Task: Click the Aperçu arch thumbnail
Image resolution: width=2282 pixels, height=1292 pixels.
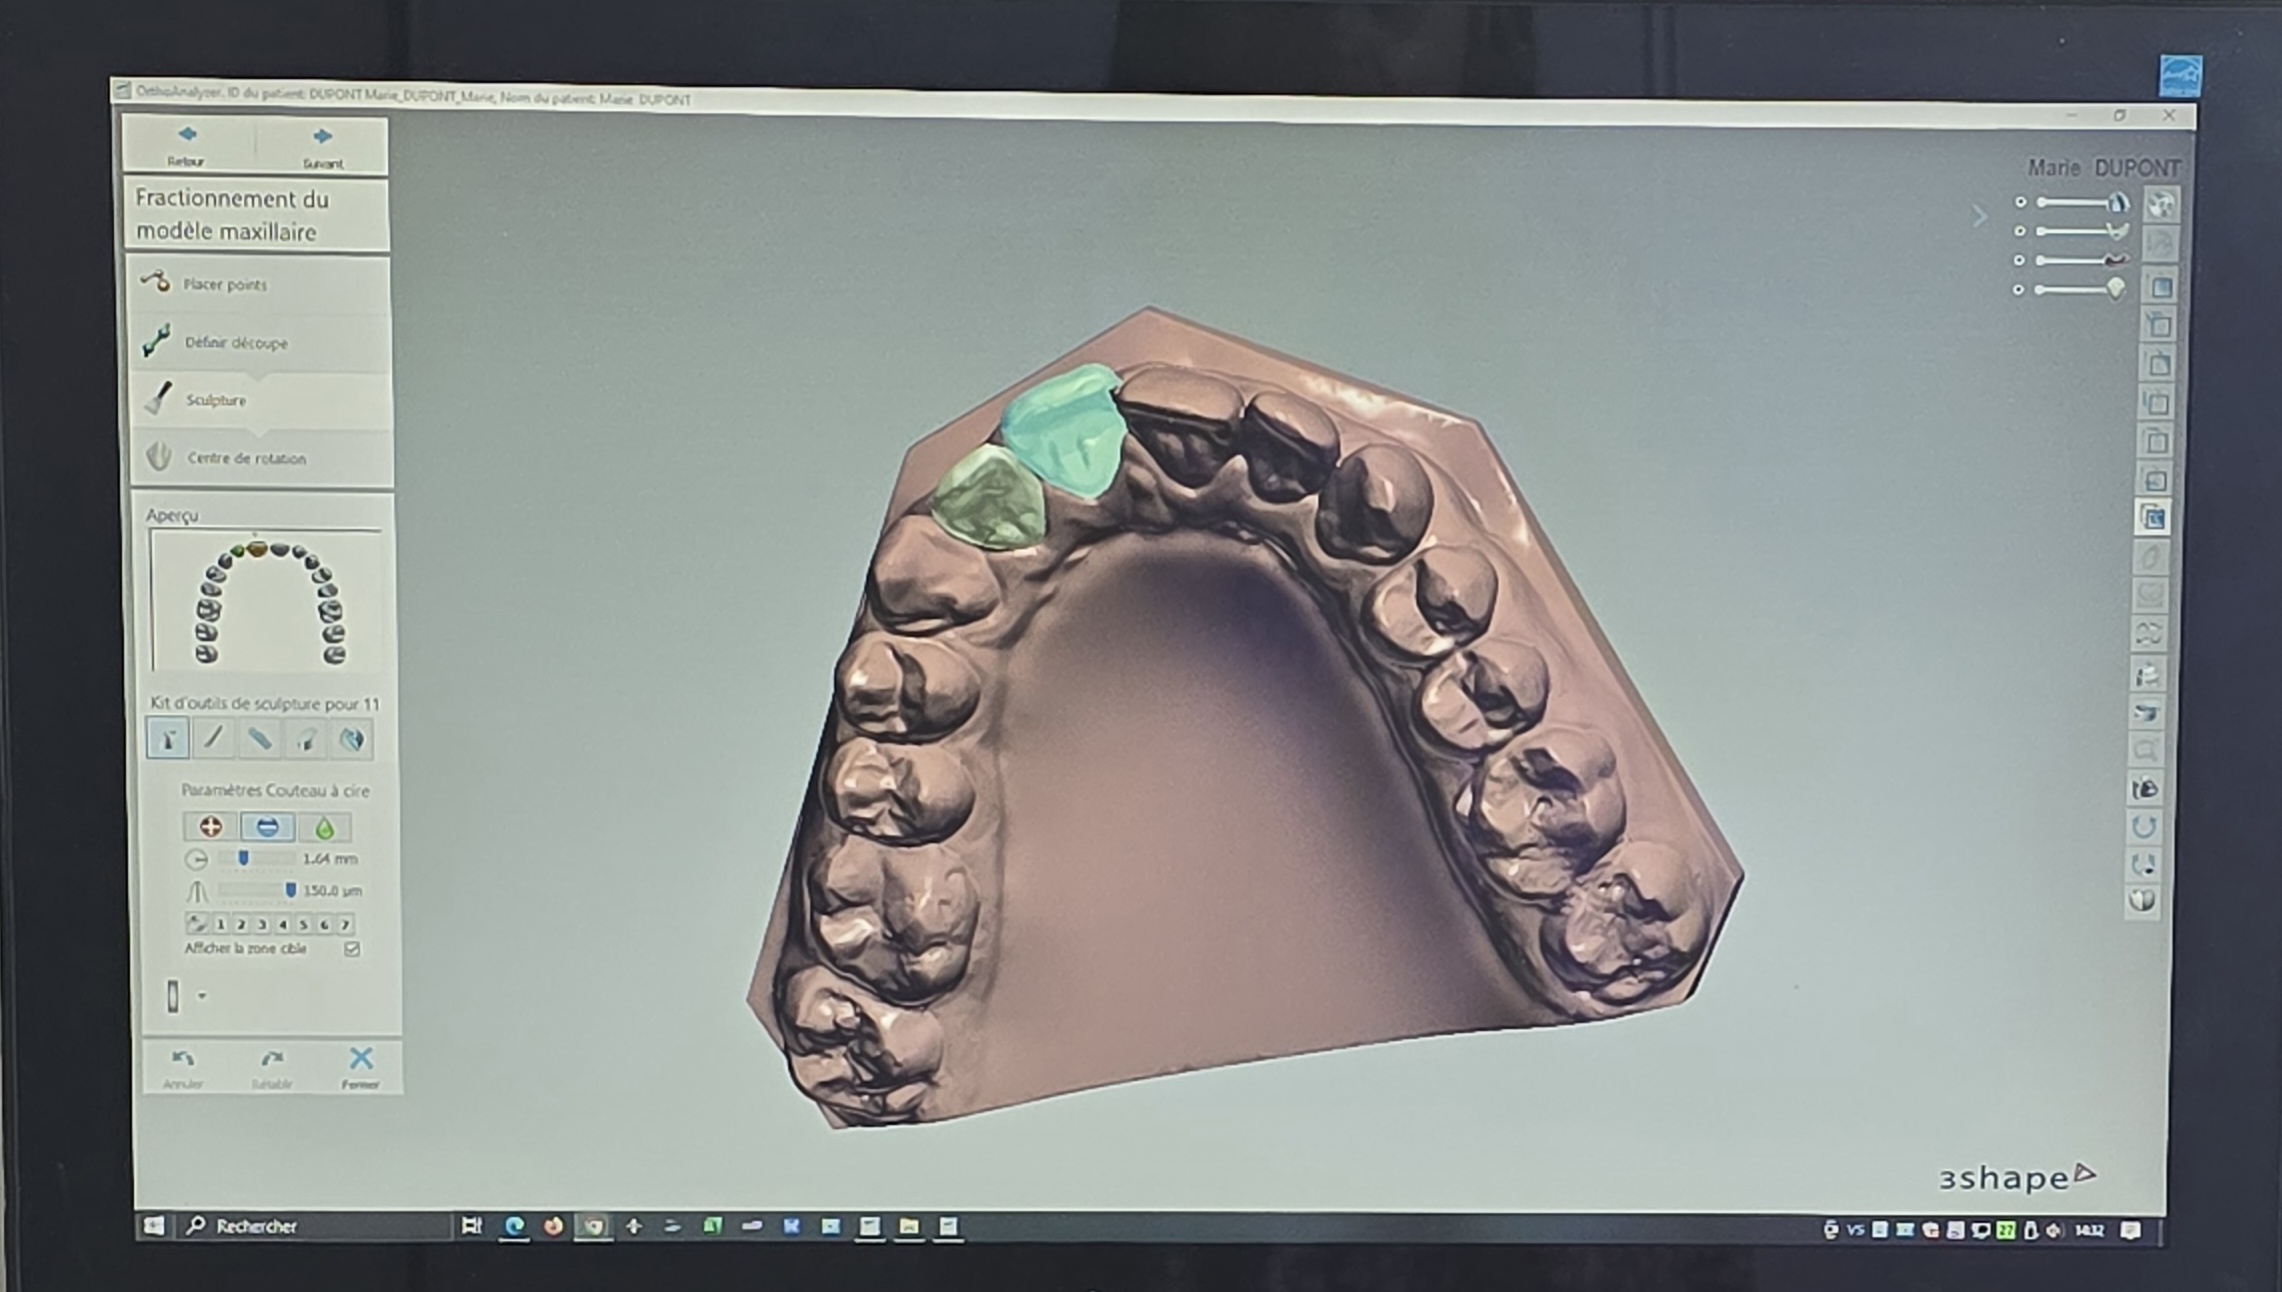Action: 266,601
